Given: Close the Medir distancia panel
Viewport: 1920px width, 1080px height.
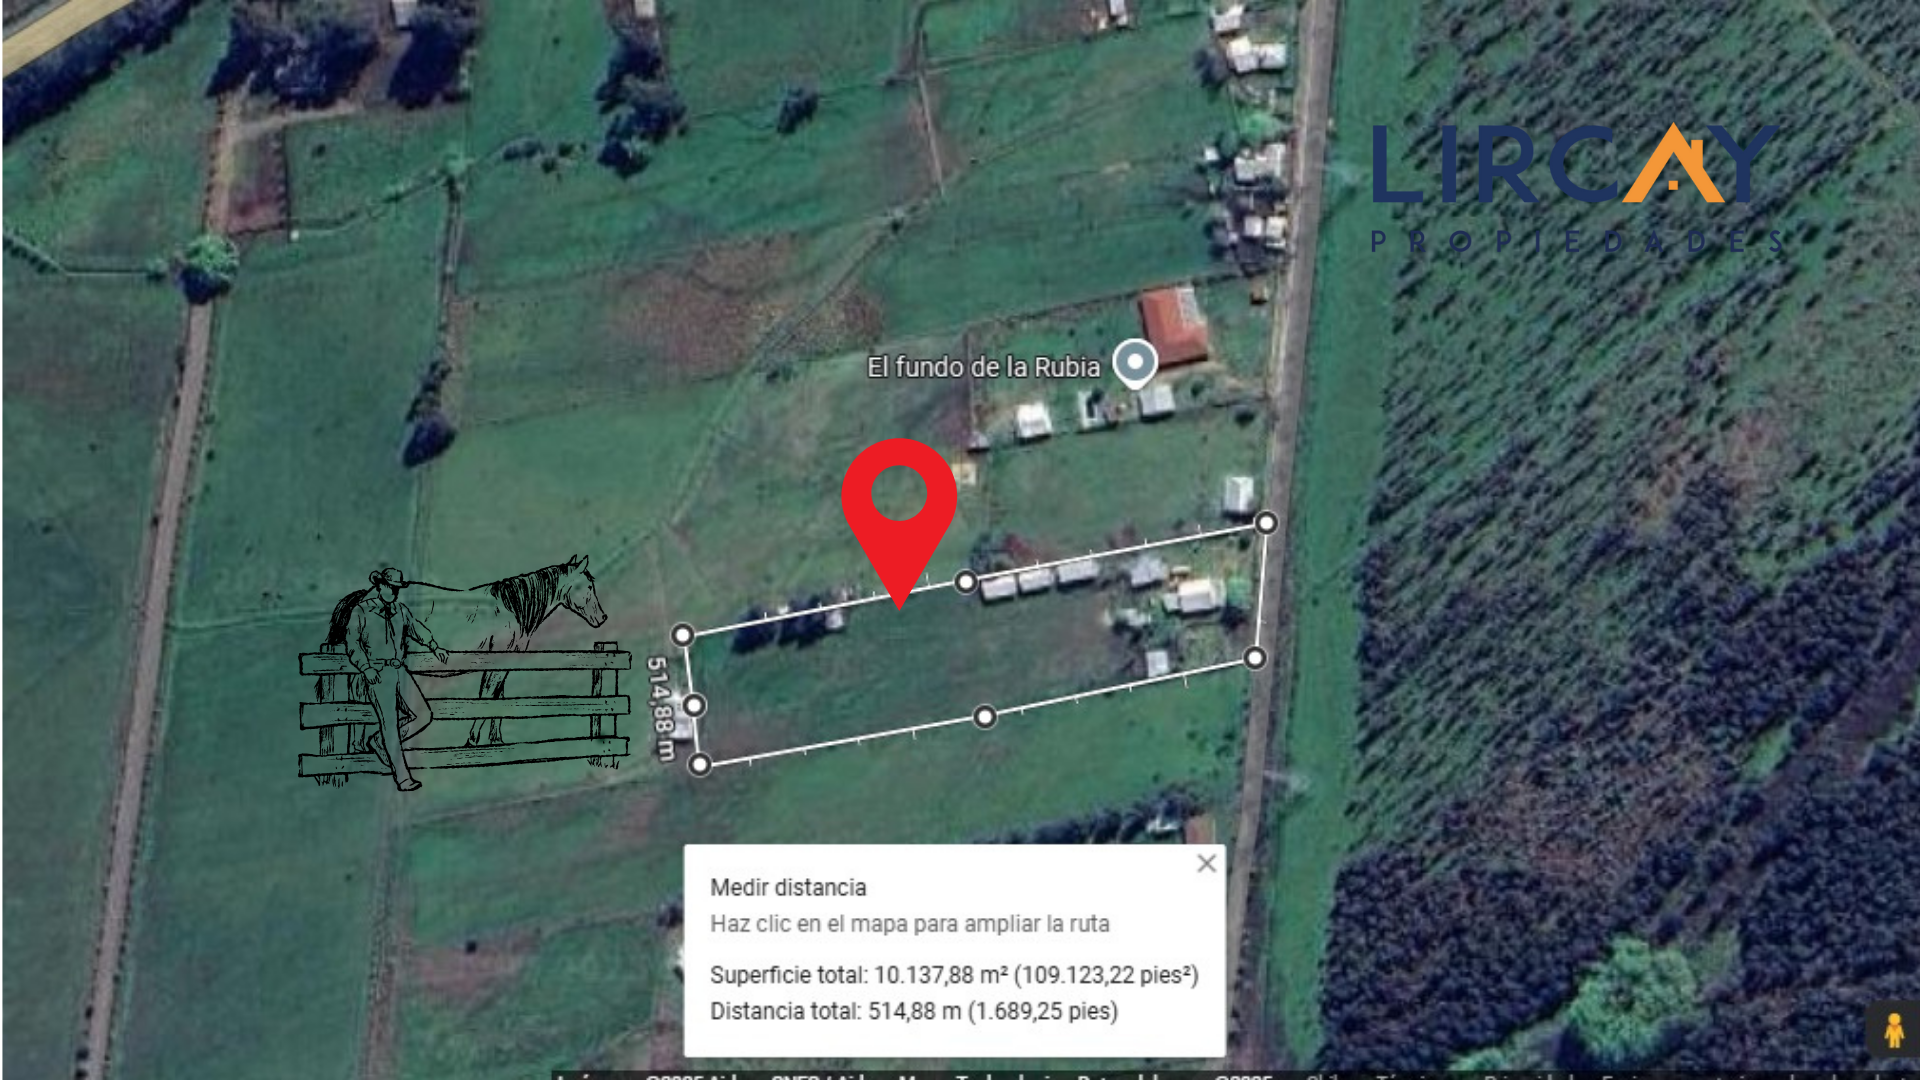Looking at the screenshot, I should coord(1206,863).
